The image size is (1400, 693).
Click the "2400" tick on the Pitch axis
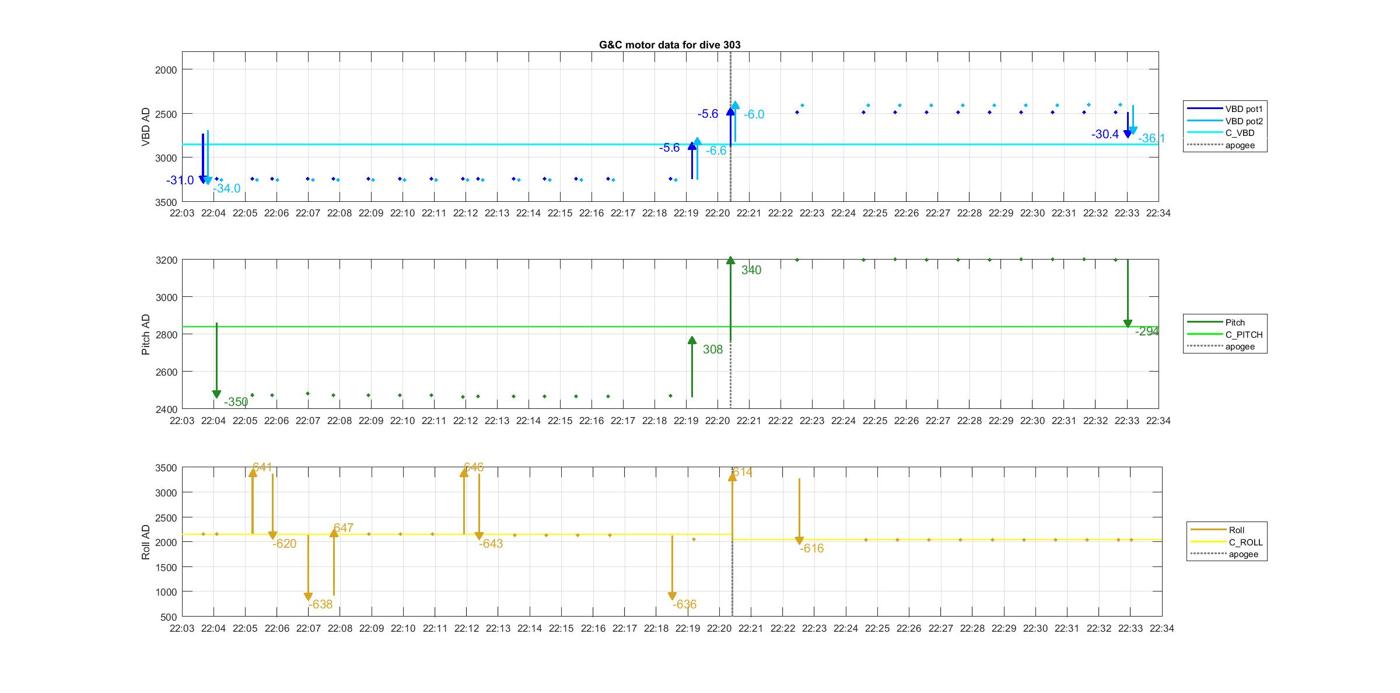coord(165,409)
